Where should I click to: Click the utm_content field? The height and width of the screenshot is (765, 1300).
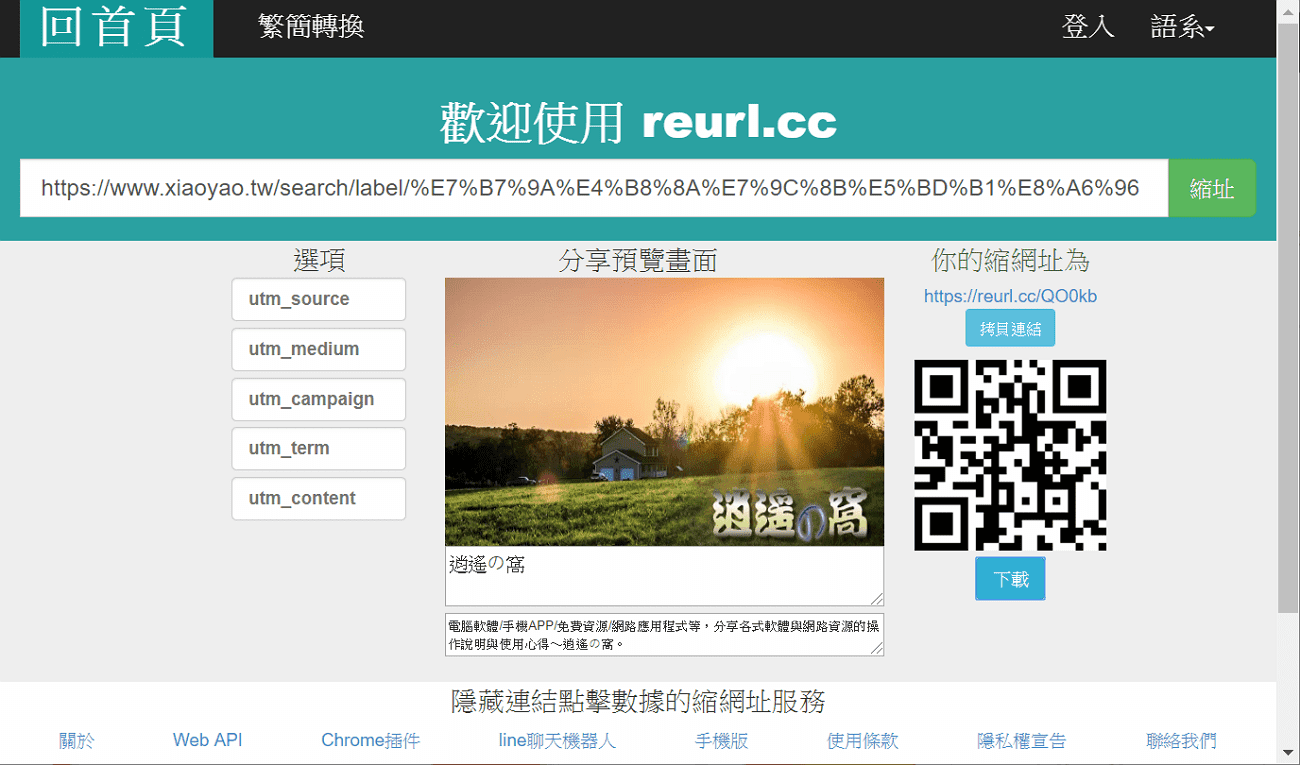pos(318,498)
